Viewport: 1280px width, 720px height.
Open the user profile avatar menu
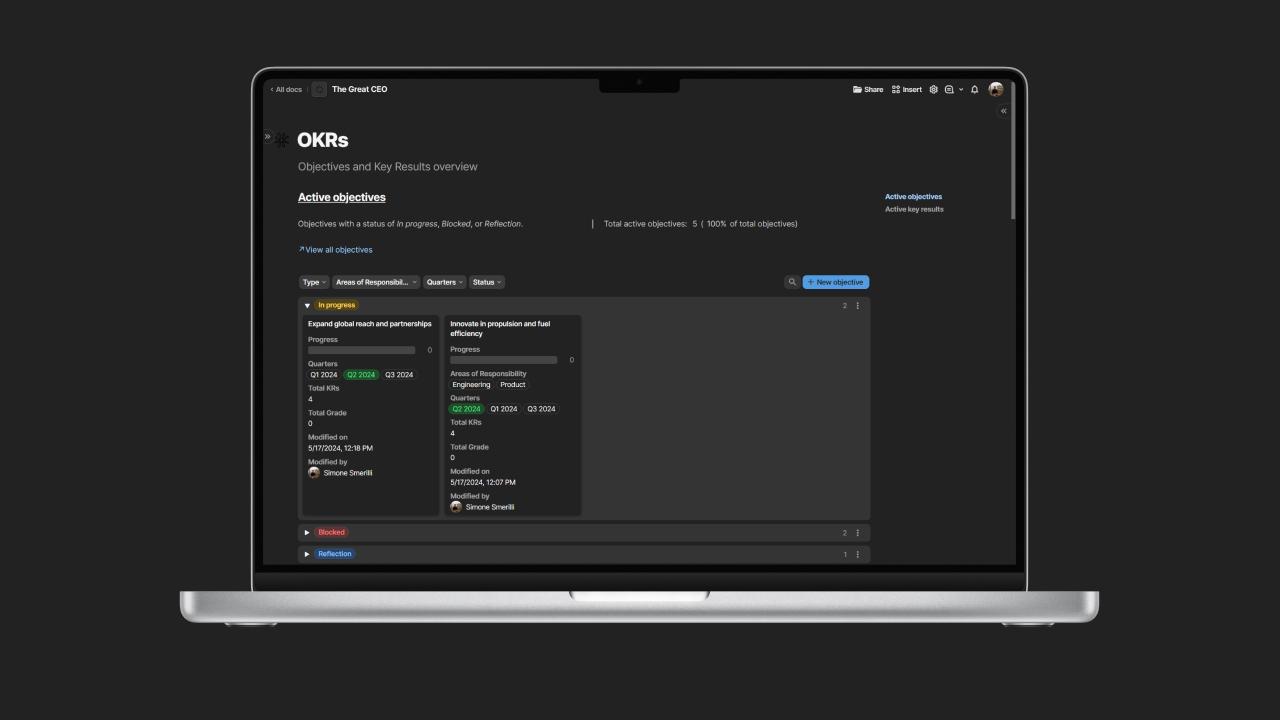click(996, 89)
